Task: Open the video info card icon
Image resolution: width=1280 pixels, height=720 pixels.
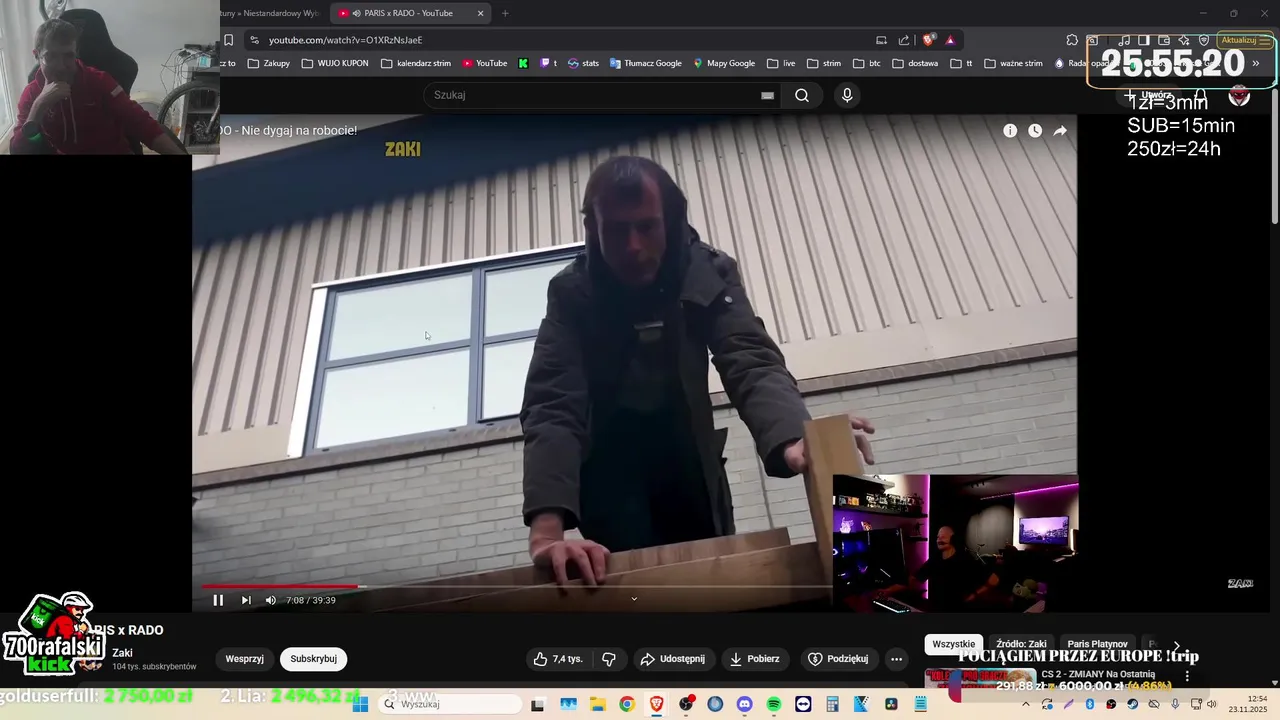Action: click(1010, 131)
